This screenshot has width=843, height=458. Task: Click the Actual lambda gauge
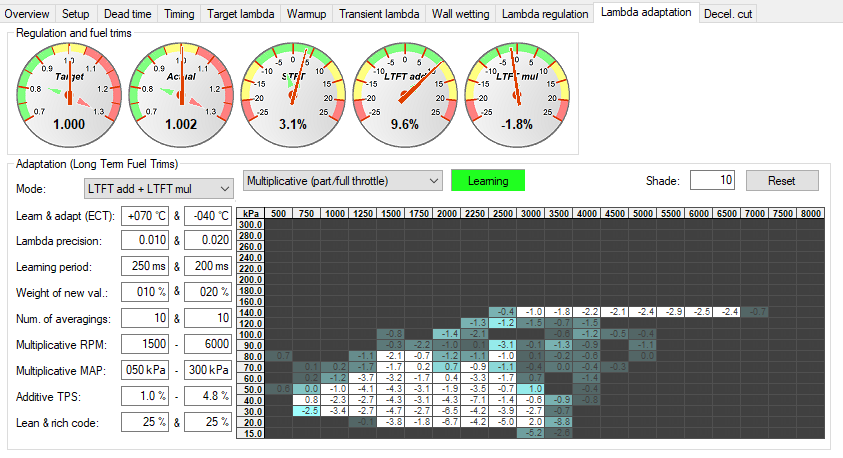click(181, 95)
